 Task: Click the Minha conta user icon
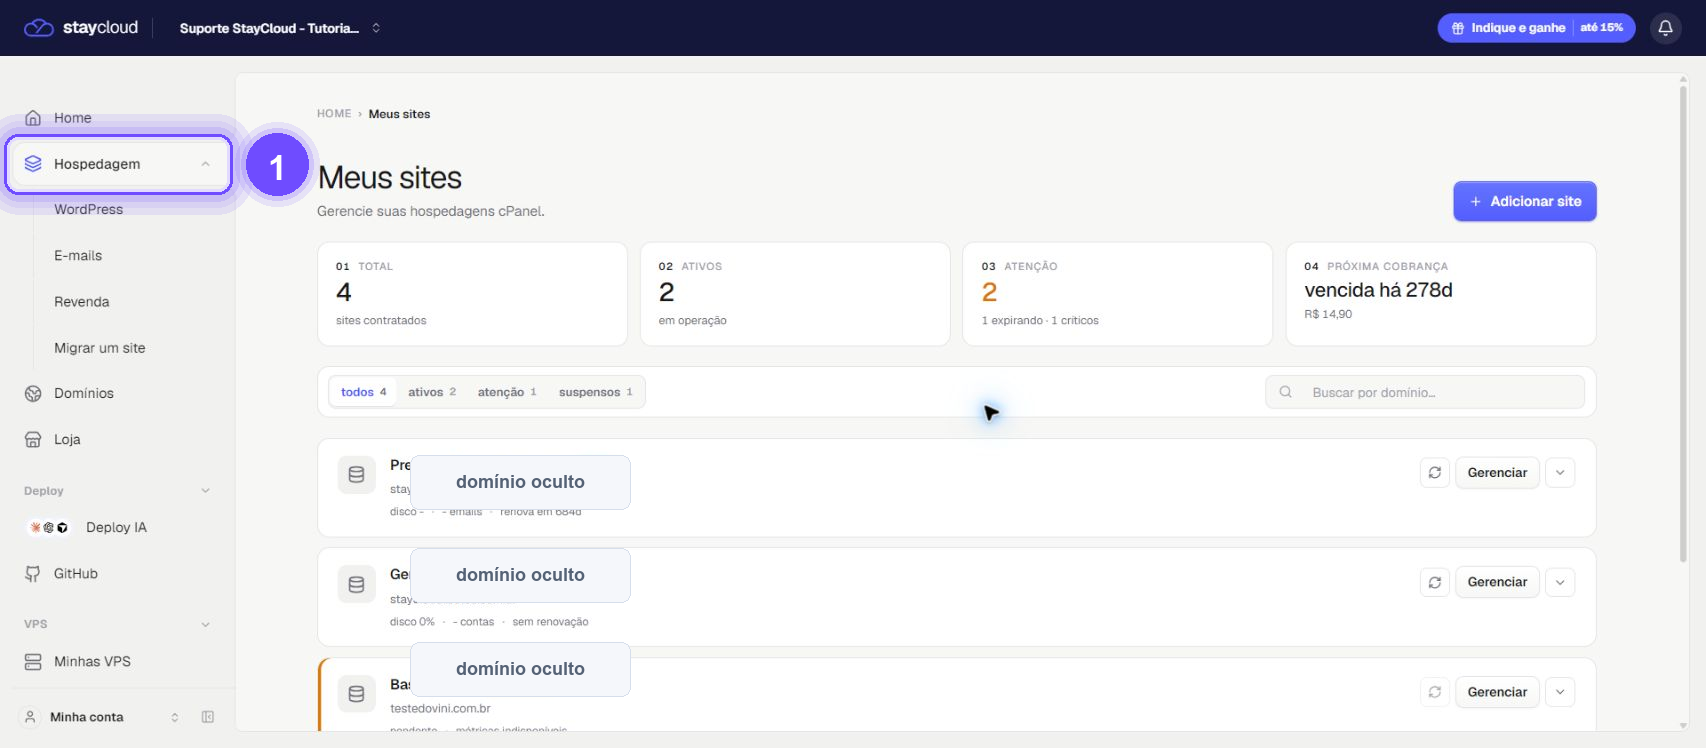coord(30,717)
